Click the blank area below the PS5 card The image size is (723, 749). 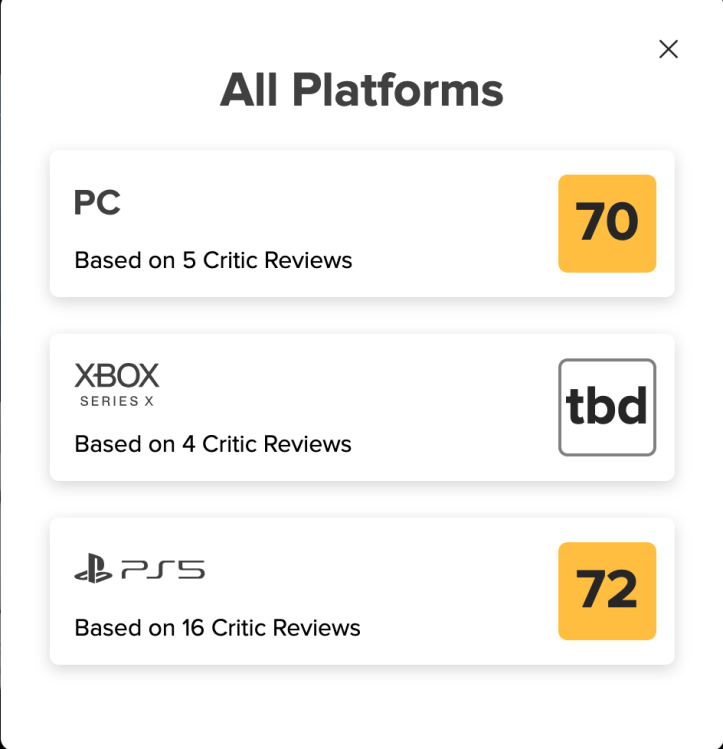tap(361, 705)
